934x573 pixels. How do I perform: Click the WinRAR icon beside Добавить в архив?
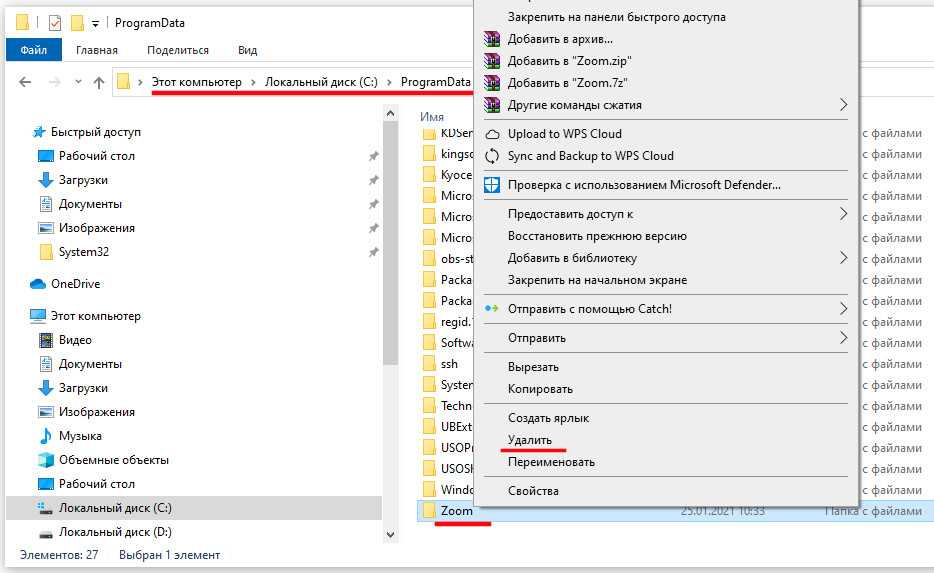tap(491, 39)
